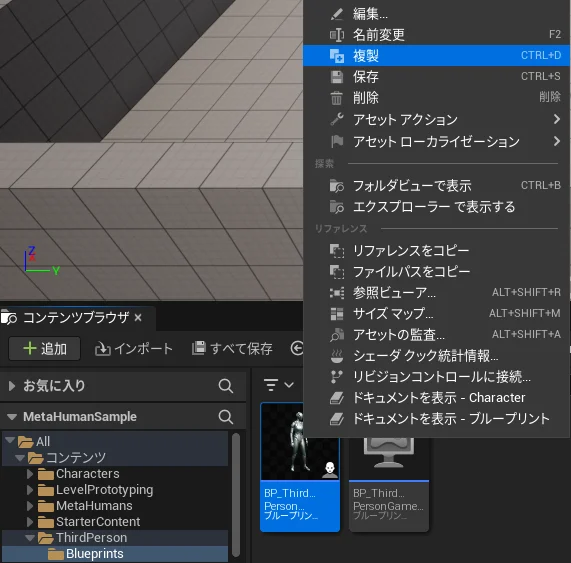The image size is (571, 563).
Task: Click the content browser history back arrow
Action: 297,348
